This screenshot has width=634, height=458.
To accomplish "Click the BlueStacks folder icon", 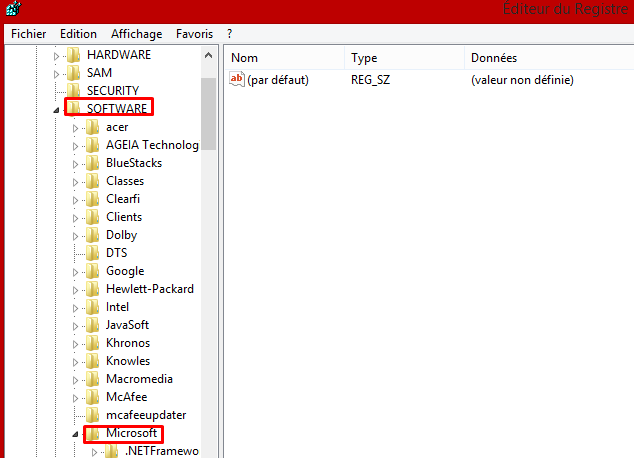I will (x=93, y=163).
